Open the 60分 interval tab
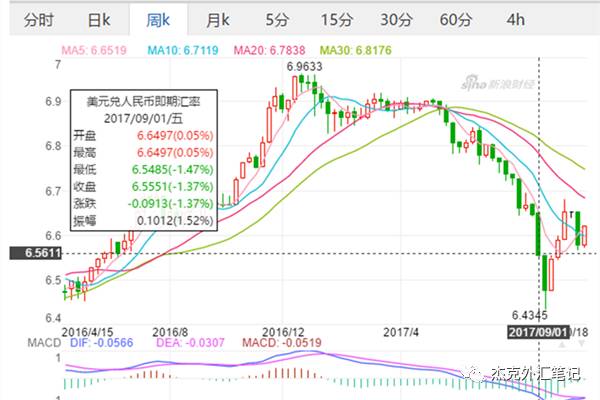This screenshot has height=400, width=600. coord(456,20)
